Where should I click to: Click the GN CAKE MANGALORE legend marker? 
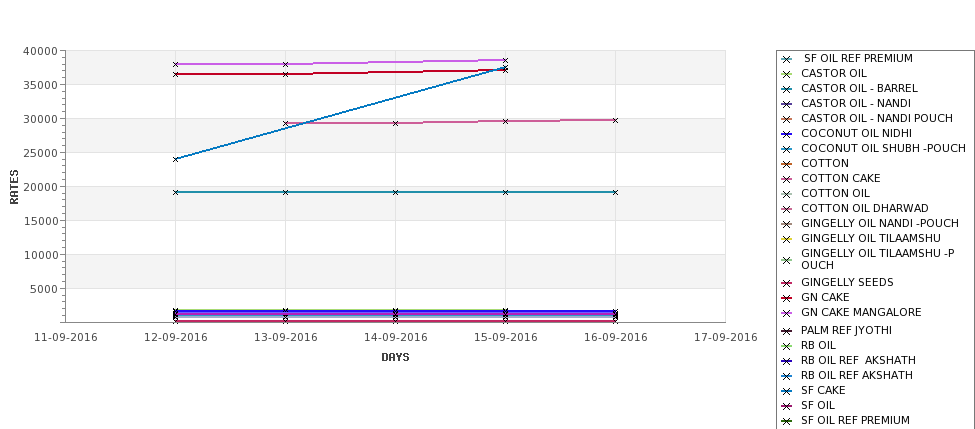point(787,313)
